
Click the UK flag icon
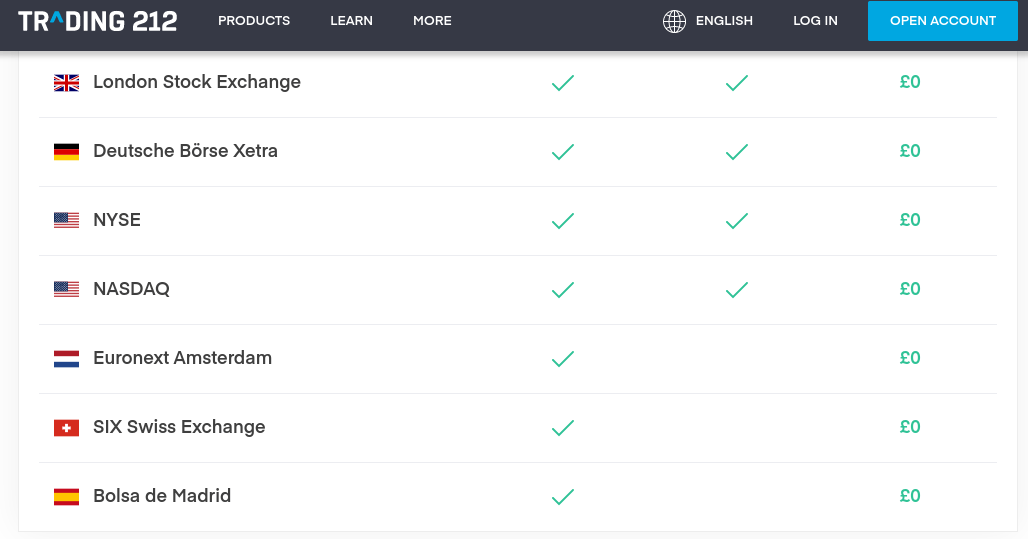pyautogui.click(x=66, y=83)
